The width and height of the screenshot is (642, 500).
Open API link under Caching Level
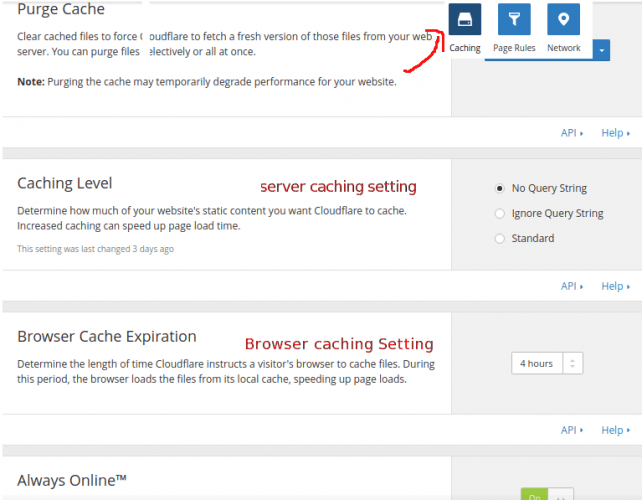[x=572, y=286]
